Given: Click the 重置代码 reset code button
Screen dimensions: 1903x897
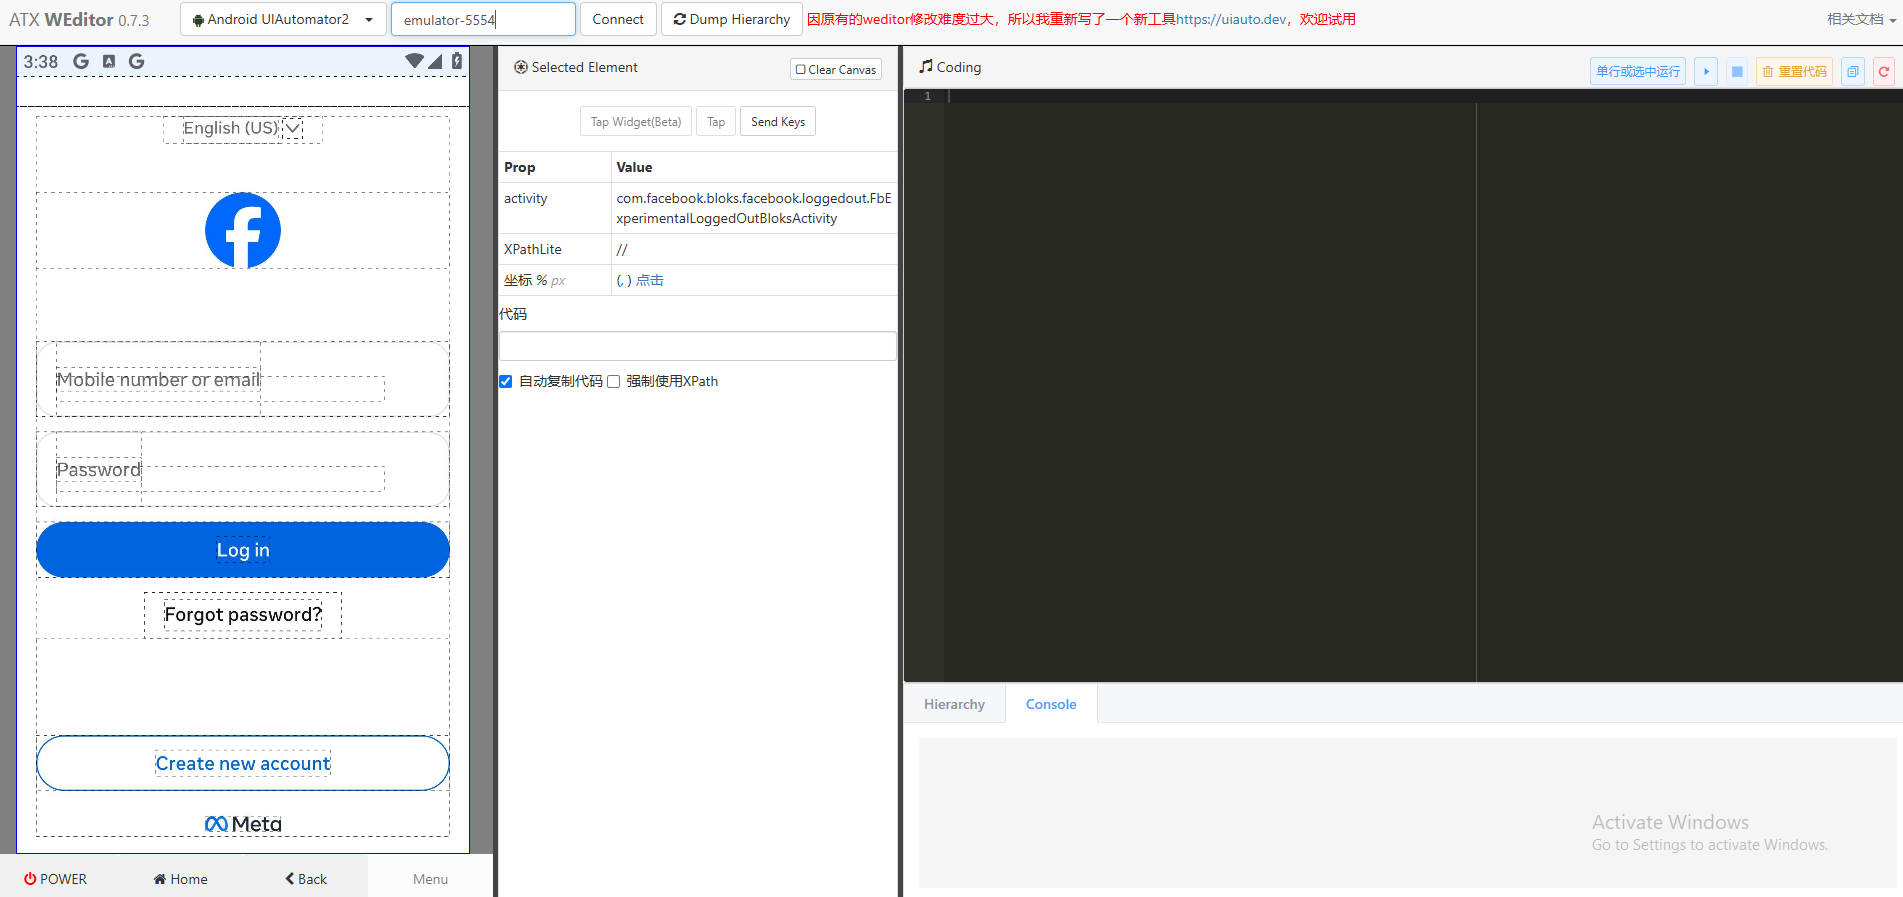Looking at the screenshot, I should [x=1794, y=71].
